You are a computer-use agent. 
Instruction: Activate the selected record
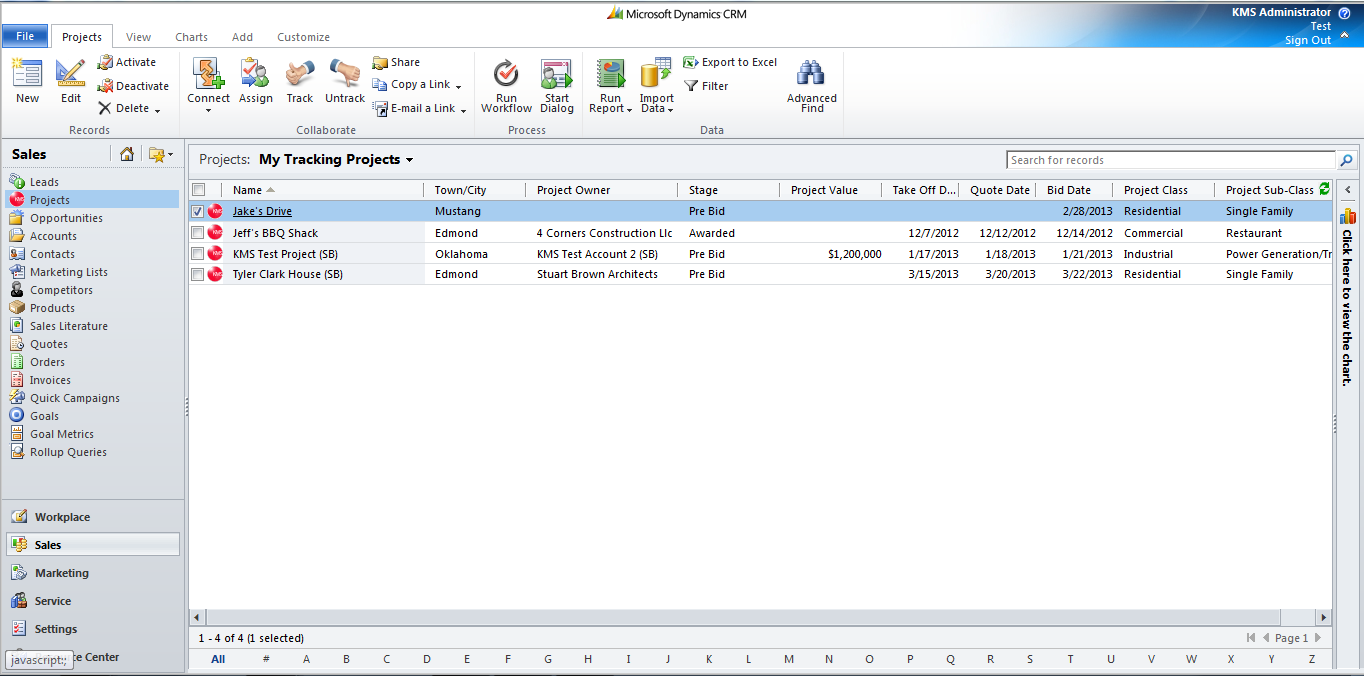pos(126,62)
